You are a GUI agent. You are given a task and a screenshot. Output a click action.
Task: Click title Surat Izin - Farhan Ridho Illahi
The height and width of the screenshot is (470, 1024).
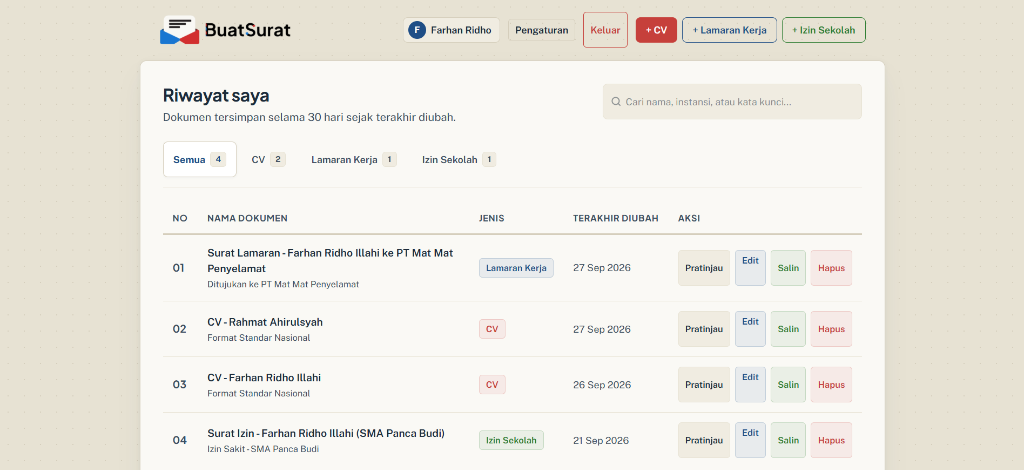pyautogui.click(x=326, y=433)
